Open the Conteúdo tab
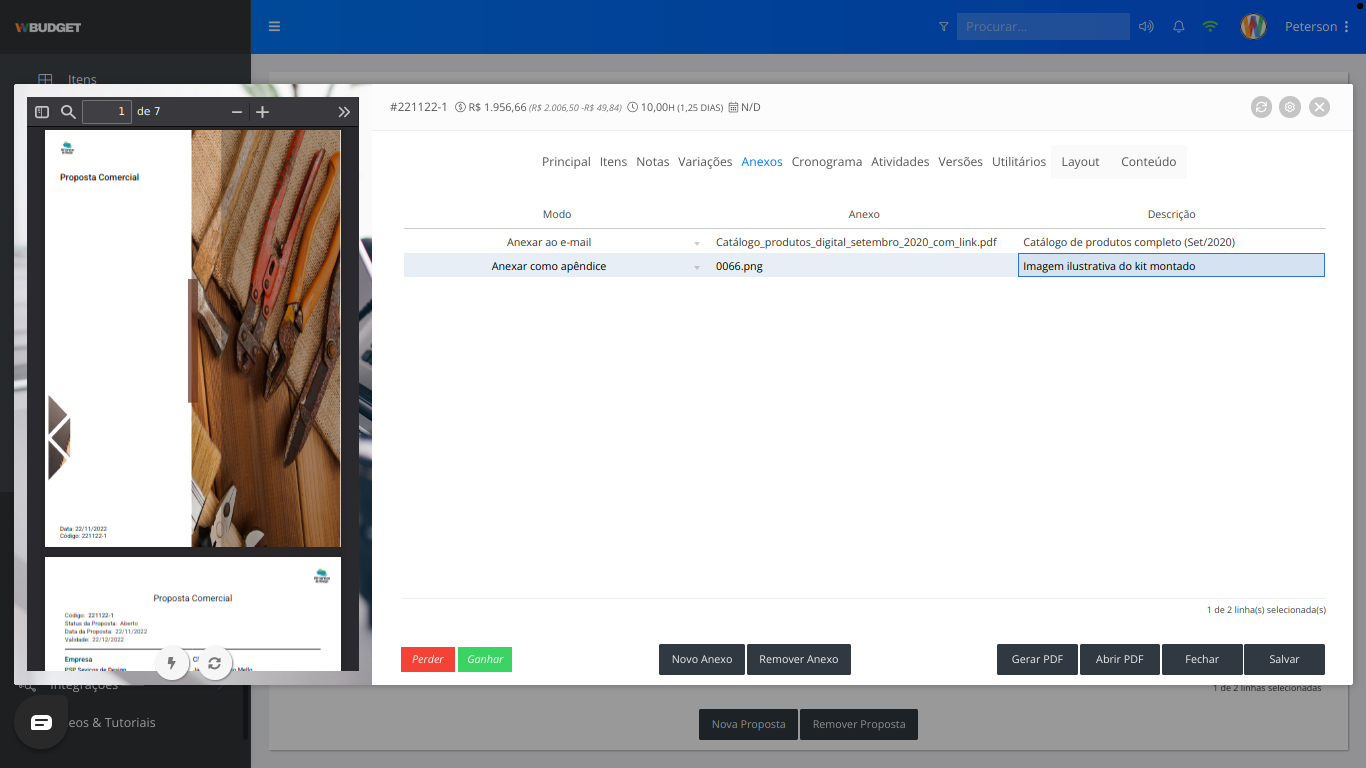 pos(1148,162)
